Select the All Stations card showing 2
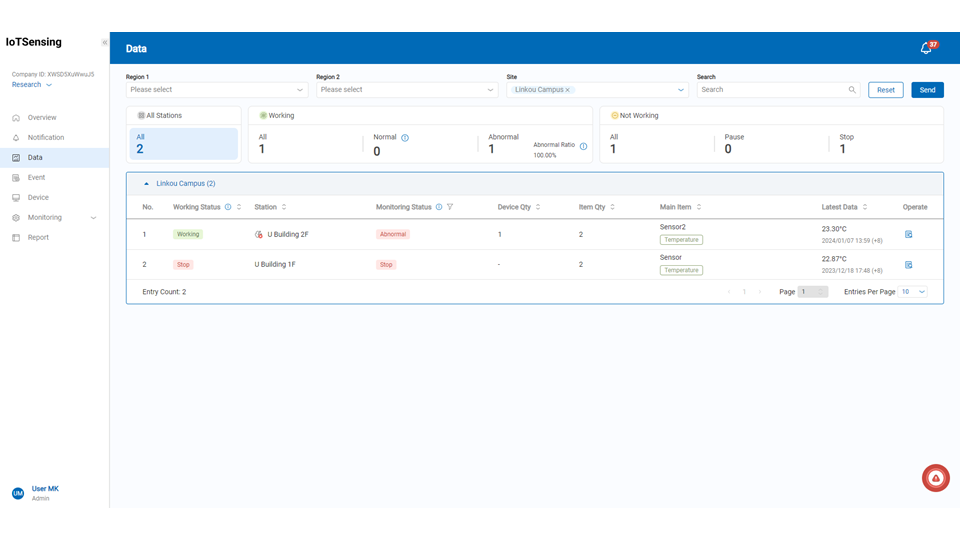 tap(184, 144)
